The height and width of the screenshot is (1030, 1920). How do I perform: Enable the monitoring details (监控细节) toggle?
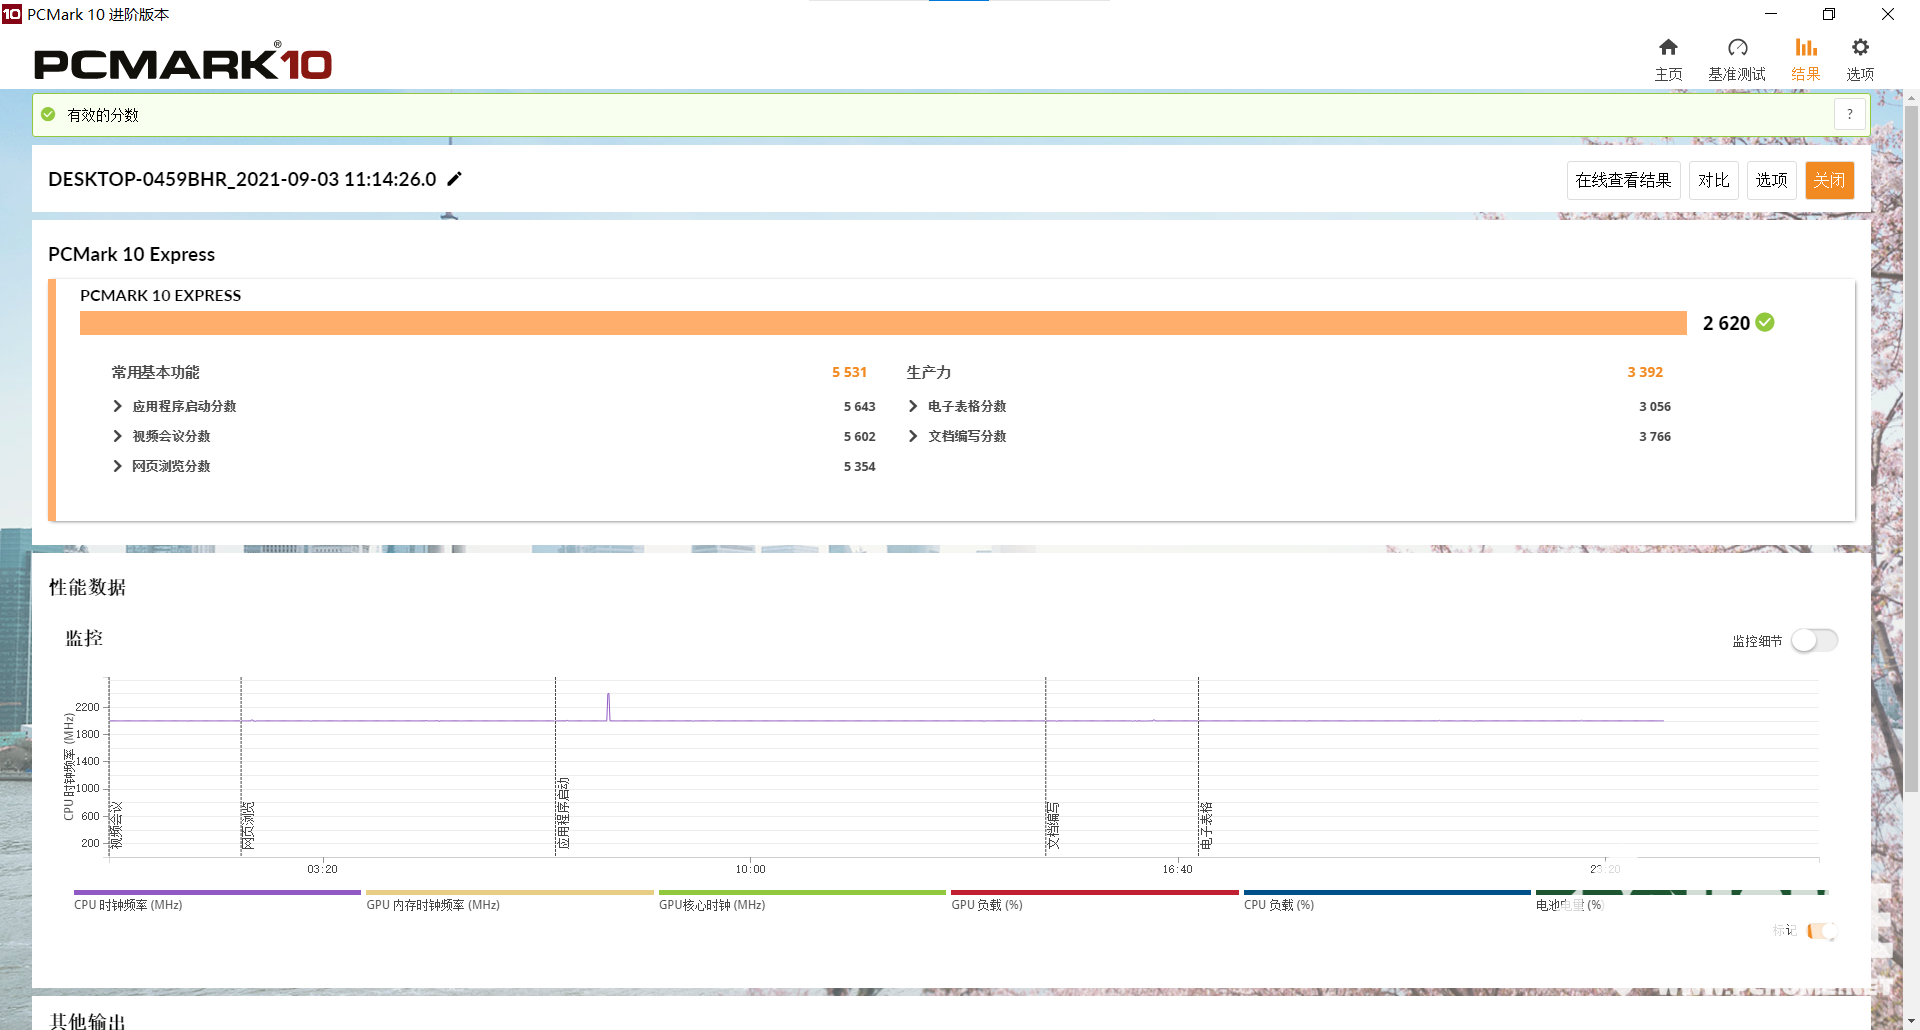(1813, 640)
